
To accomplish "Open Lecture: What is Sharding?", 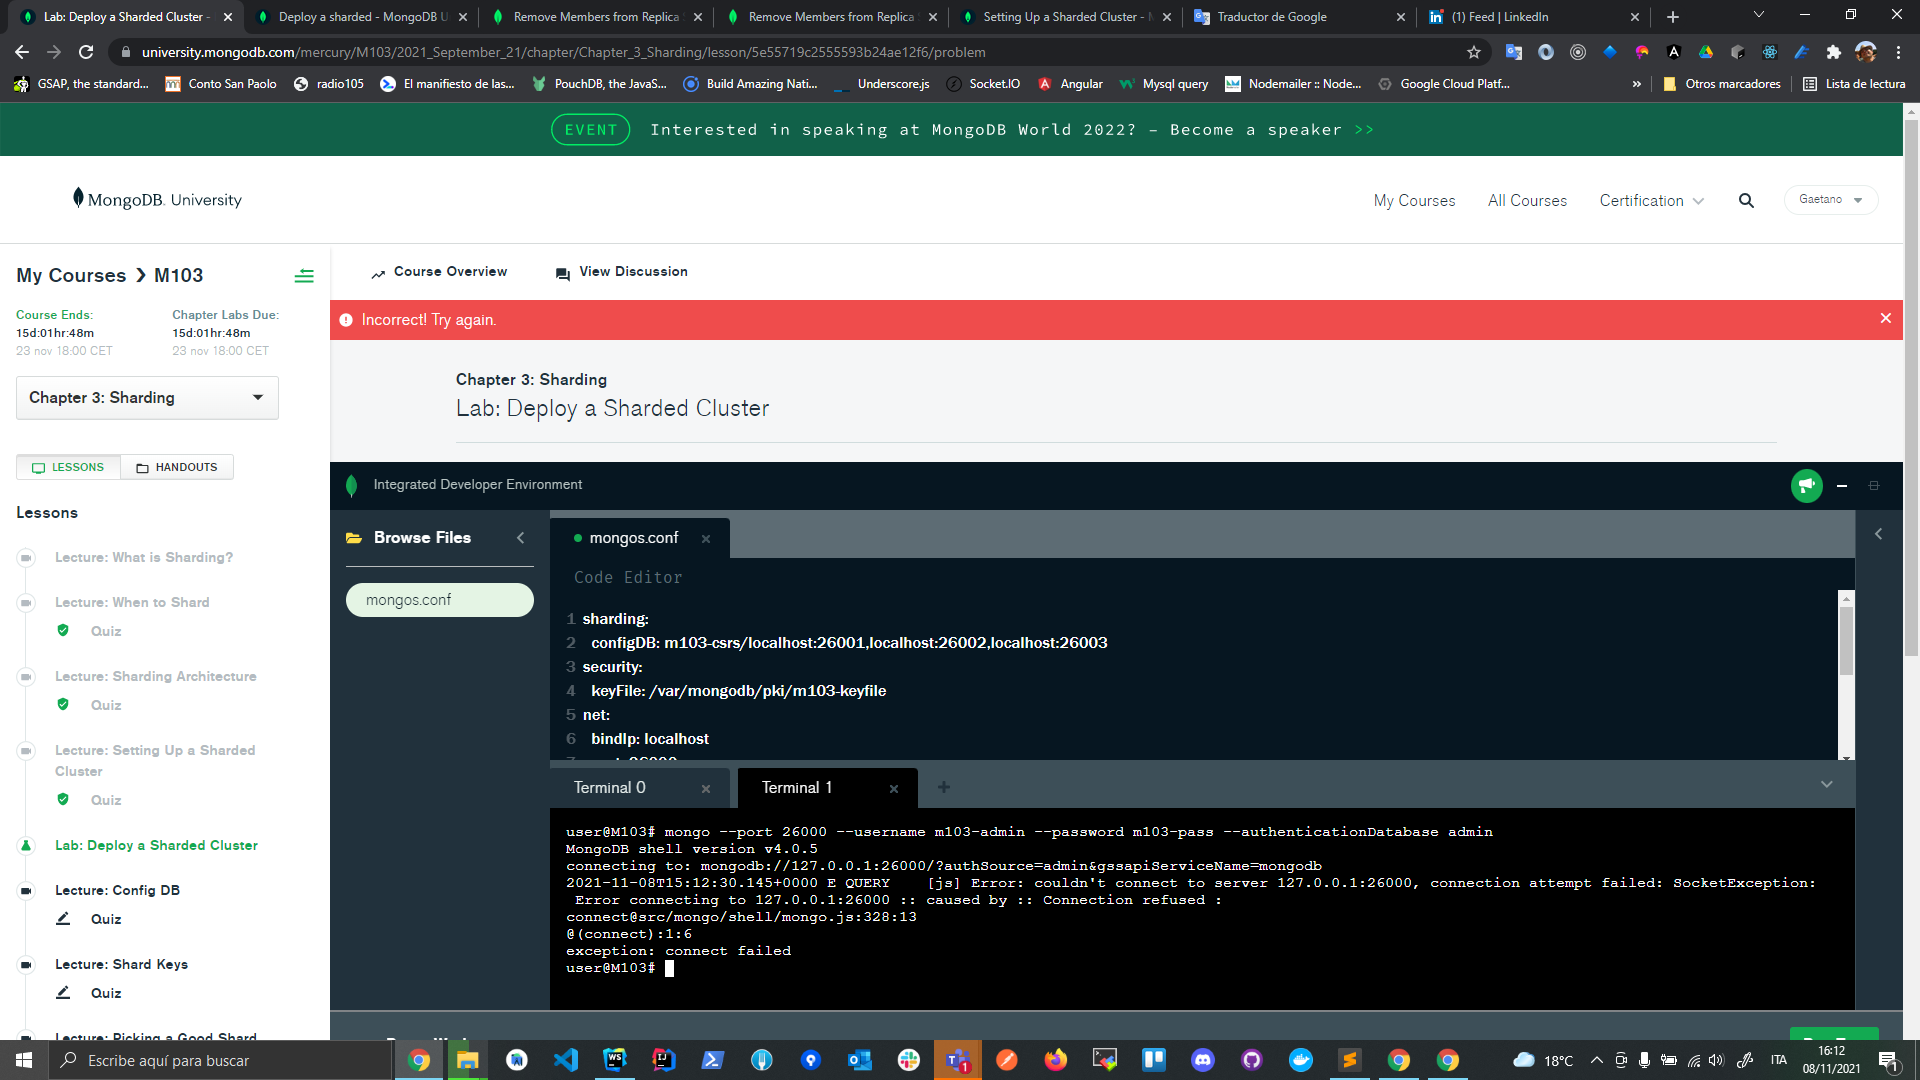I will point(144,558).
